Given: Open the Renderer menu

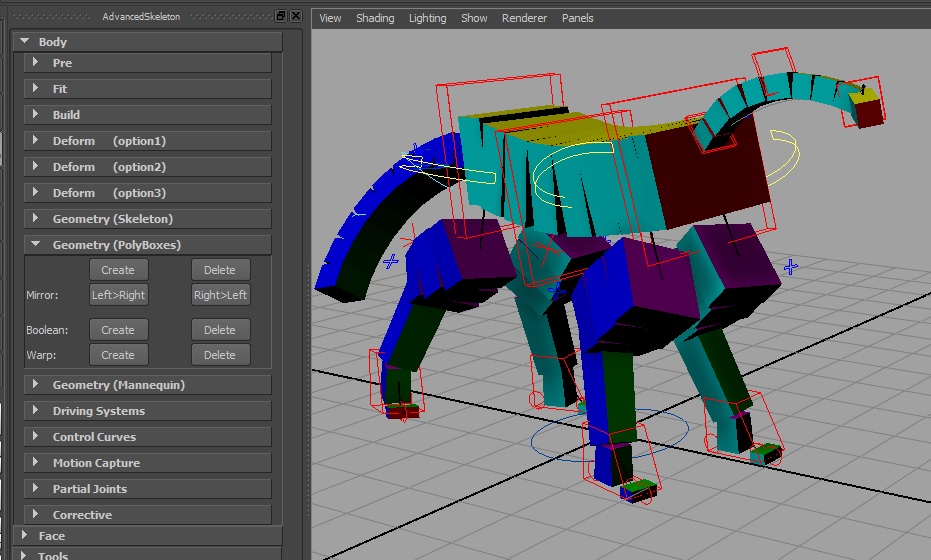Looking at the screenshot, I should point(524,18).
